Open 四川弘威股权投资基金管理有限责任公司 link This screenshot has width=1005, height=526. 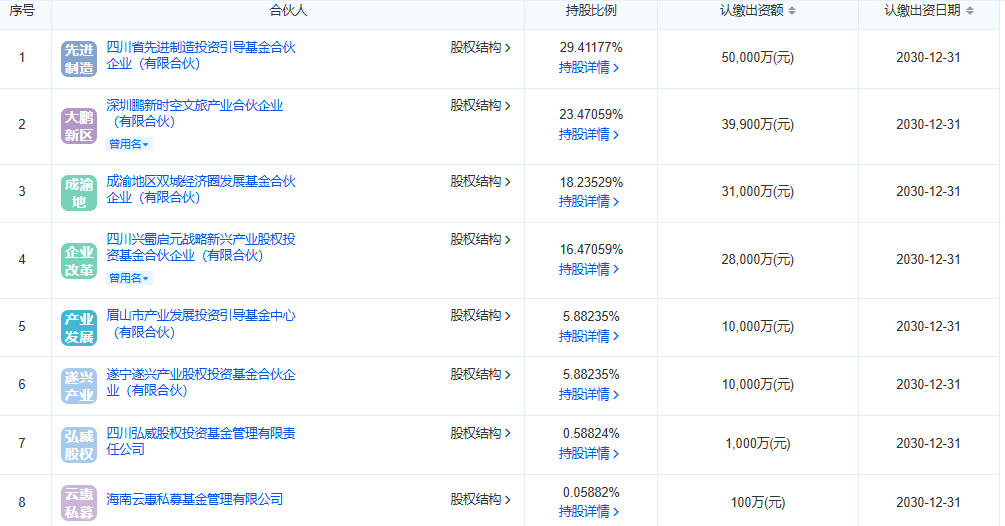point(201,441)
